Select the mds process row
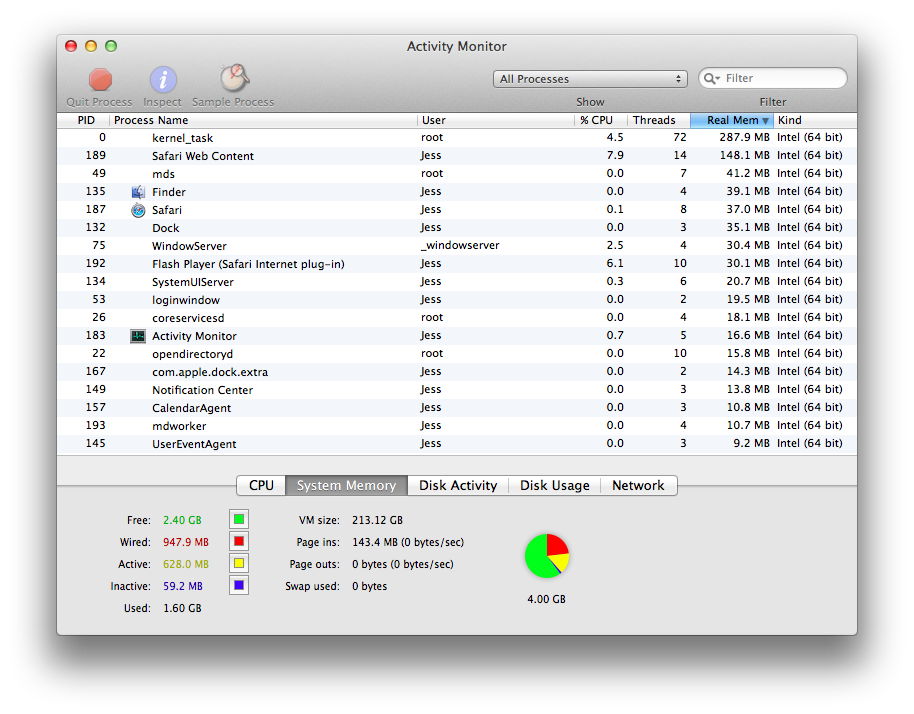The height and width of the screenshot is (714, 914). point(456,174)
